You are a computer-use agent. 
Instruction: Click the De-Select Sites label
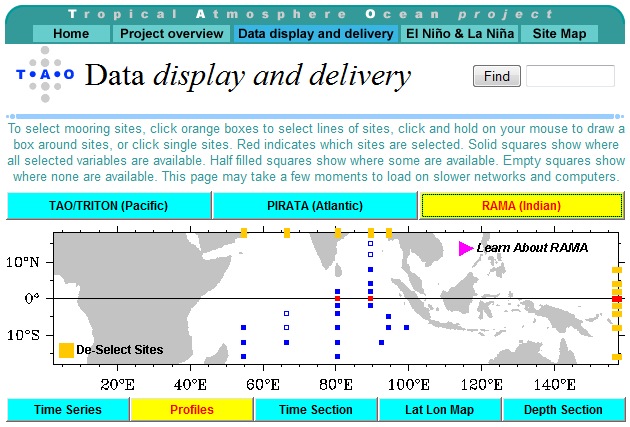120,350
